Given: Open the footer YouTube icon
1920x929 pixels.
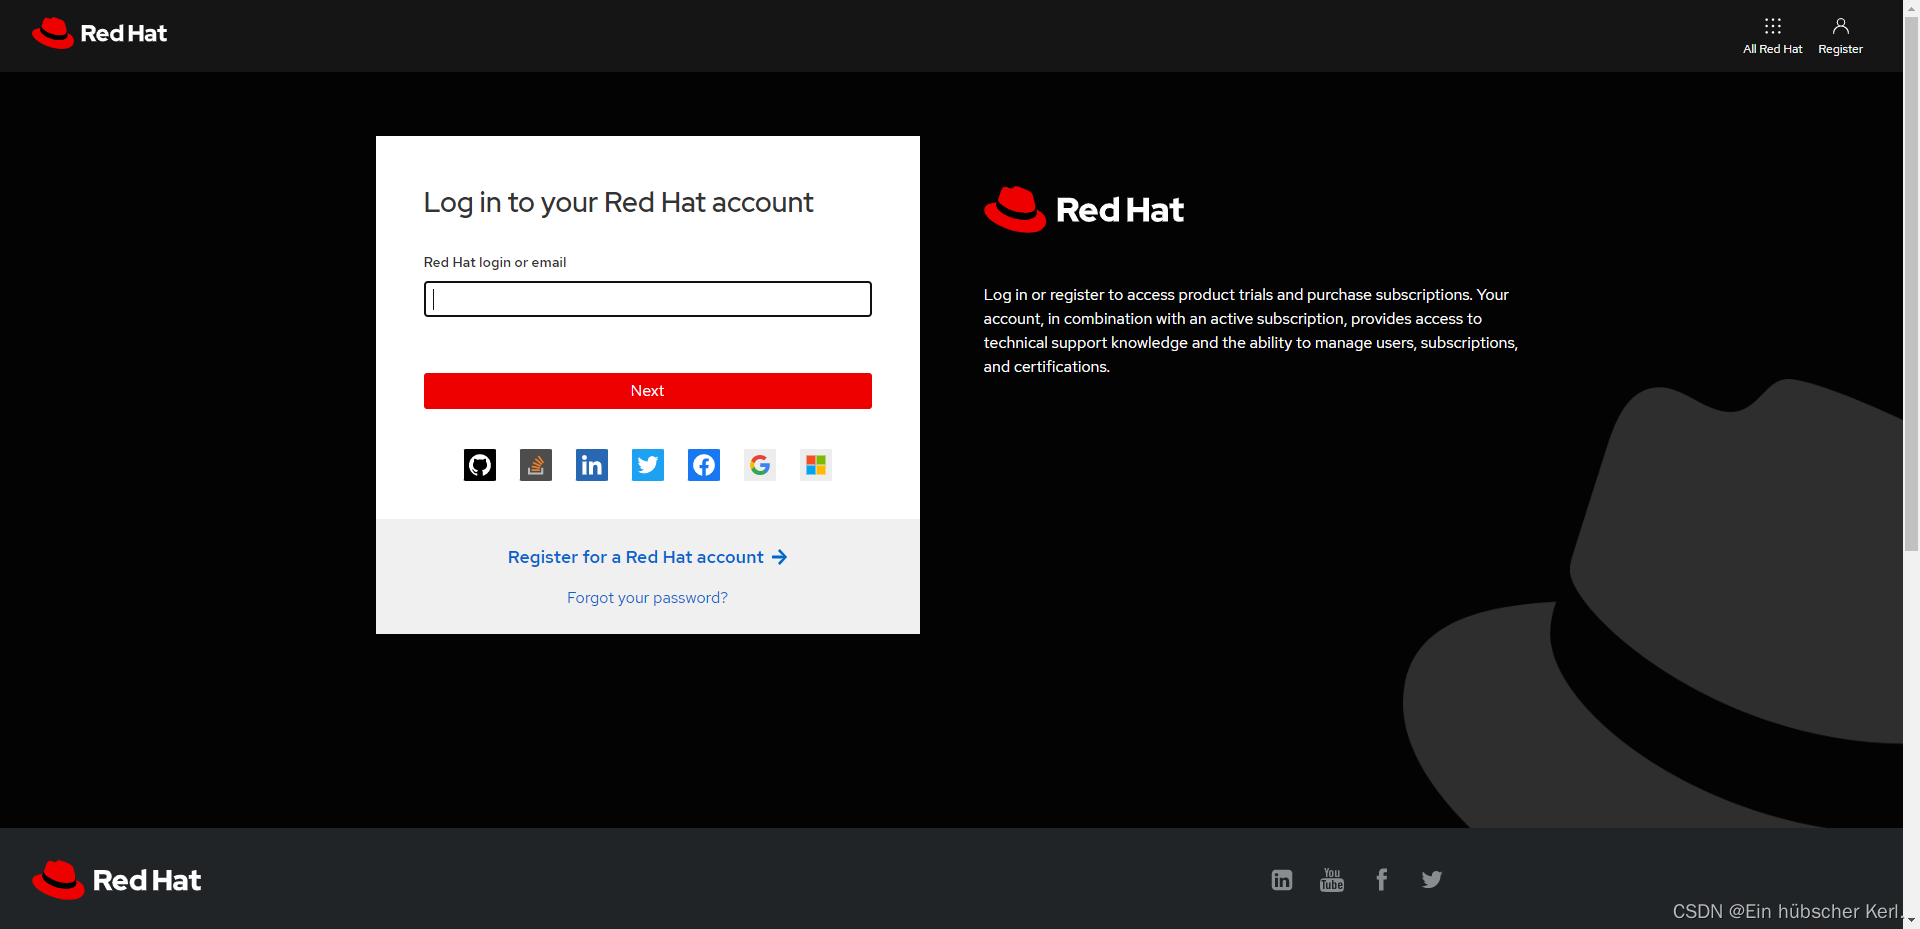Looking at the screenshot, I should click(1332, 880).
